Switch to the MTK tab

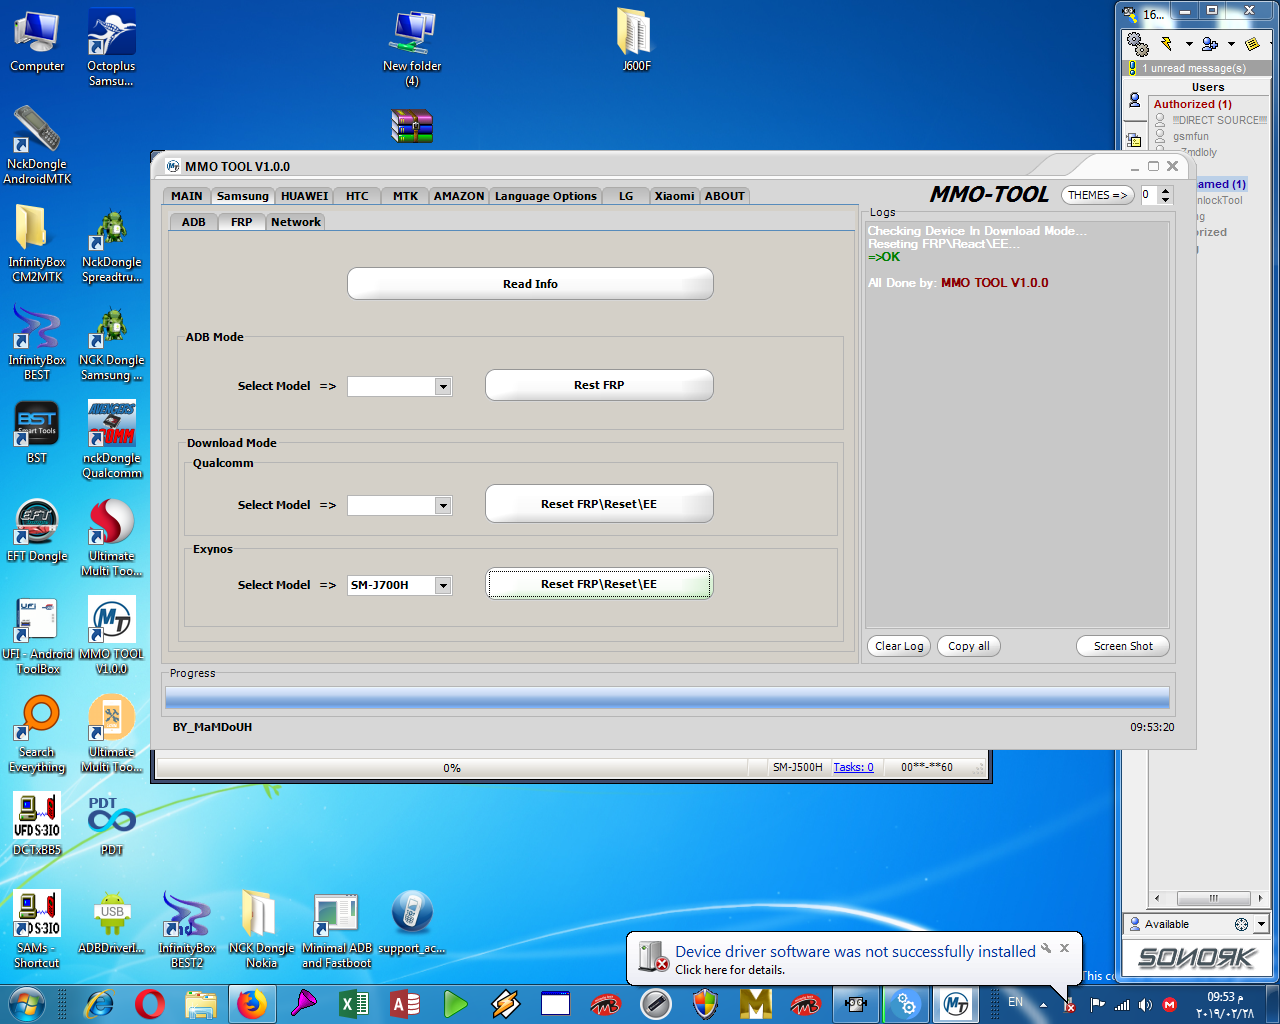coord(405,197)
